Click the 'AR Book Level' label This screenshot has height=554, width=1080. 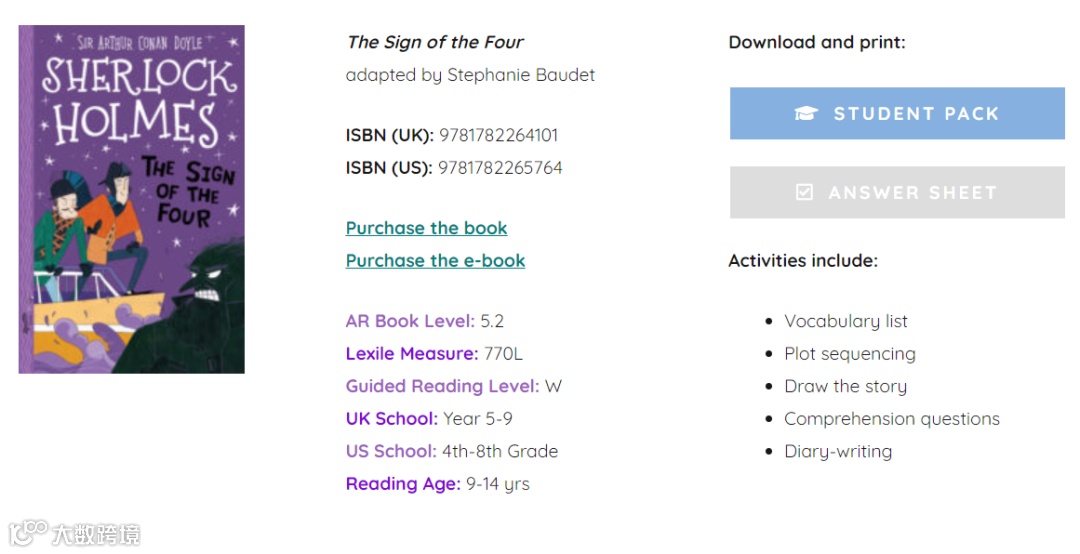point(410,321)
